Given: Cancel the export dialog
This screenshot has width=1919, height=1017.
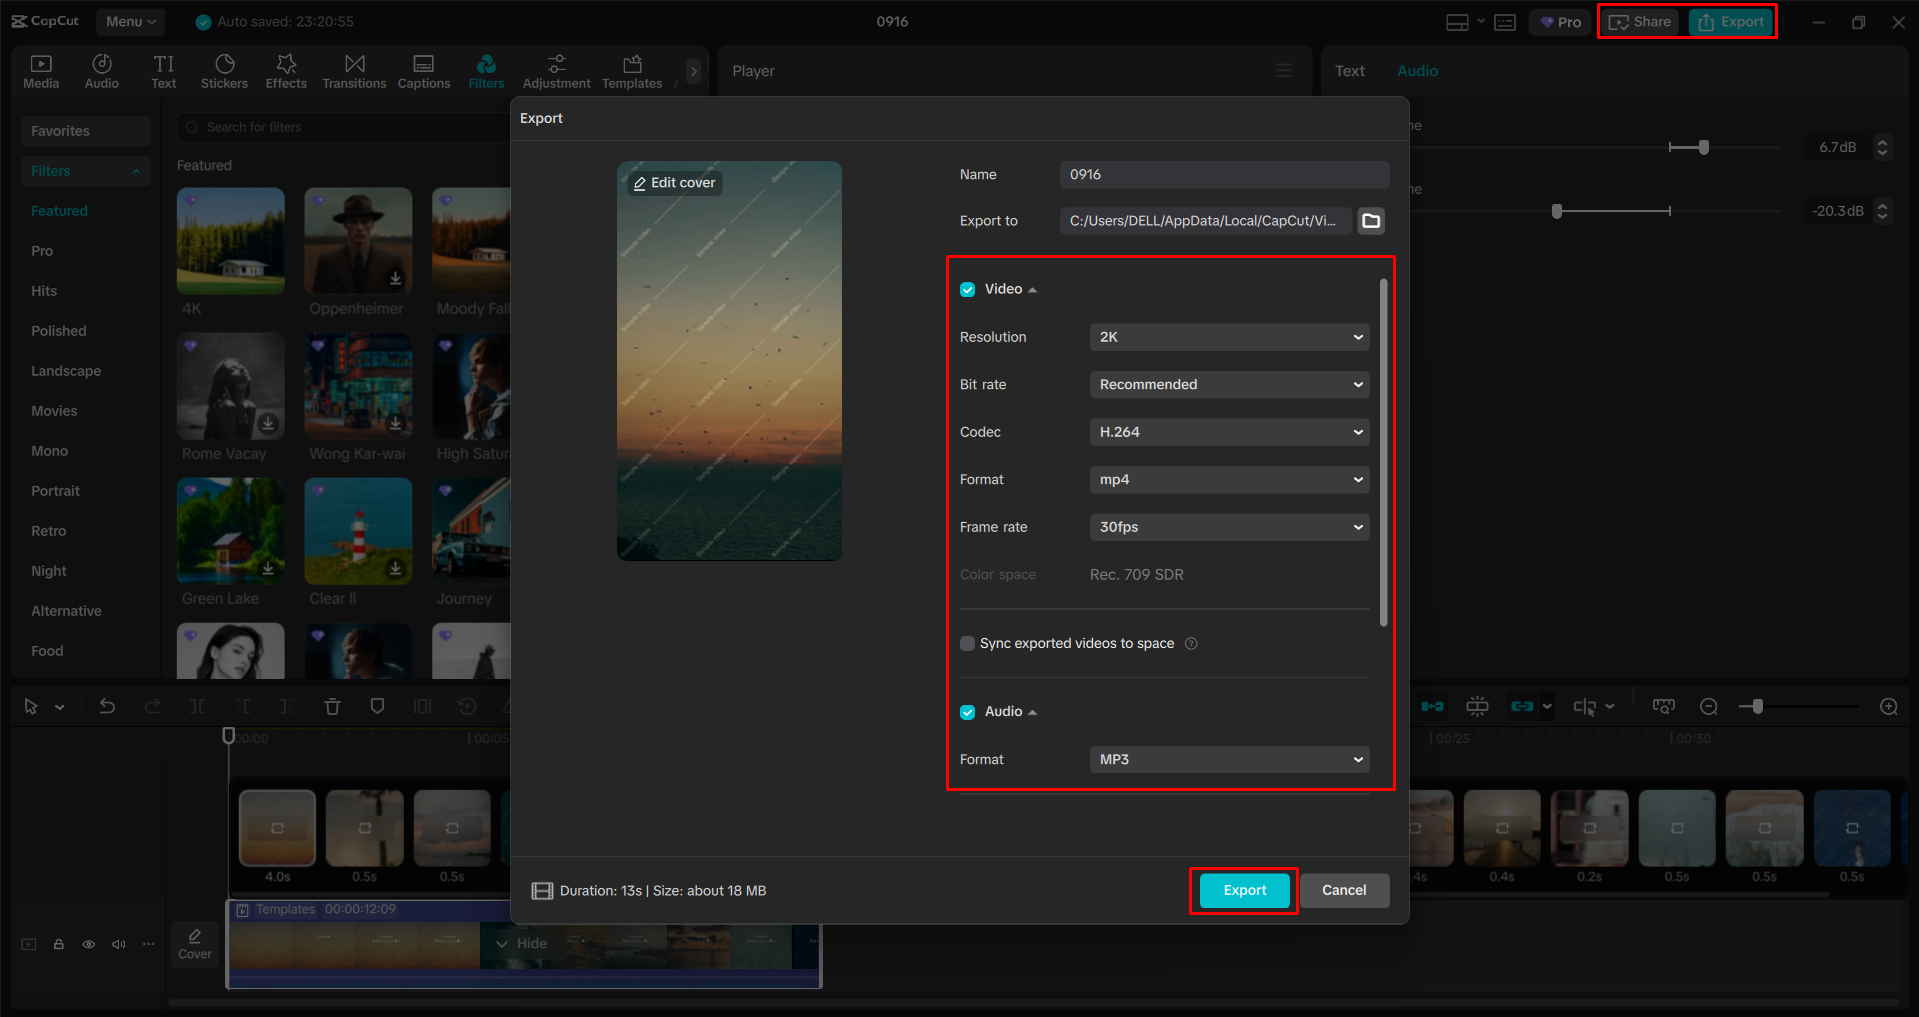Looking at the screenshot, I should pyautogui.click(x=1344, y=890).
